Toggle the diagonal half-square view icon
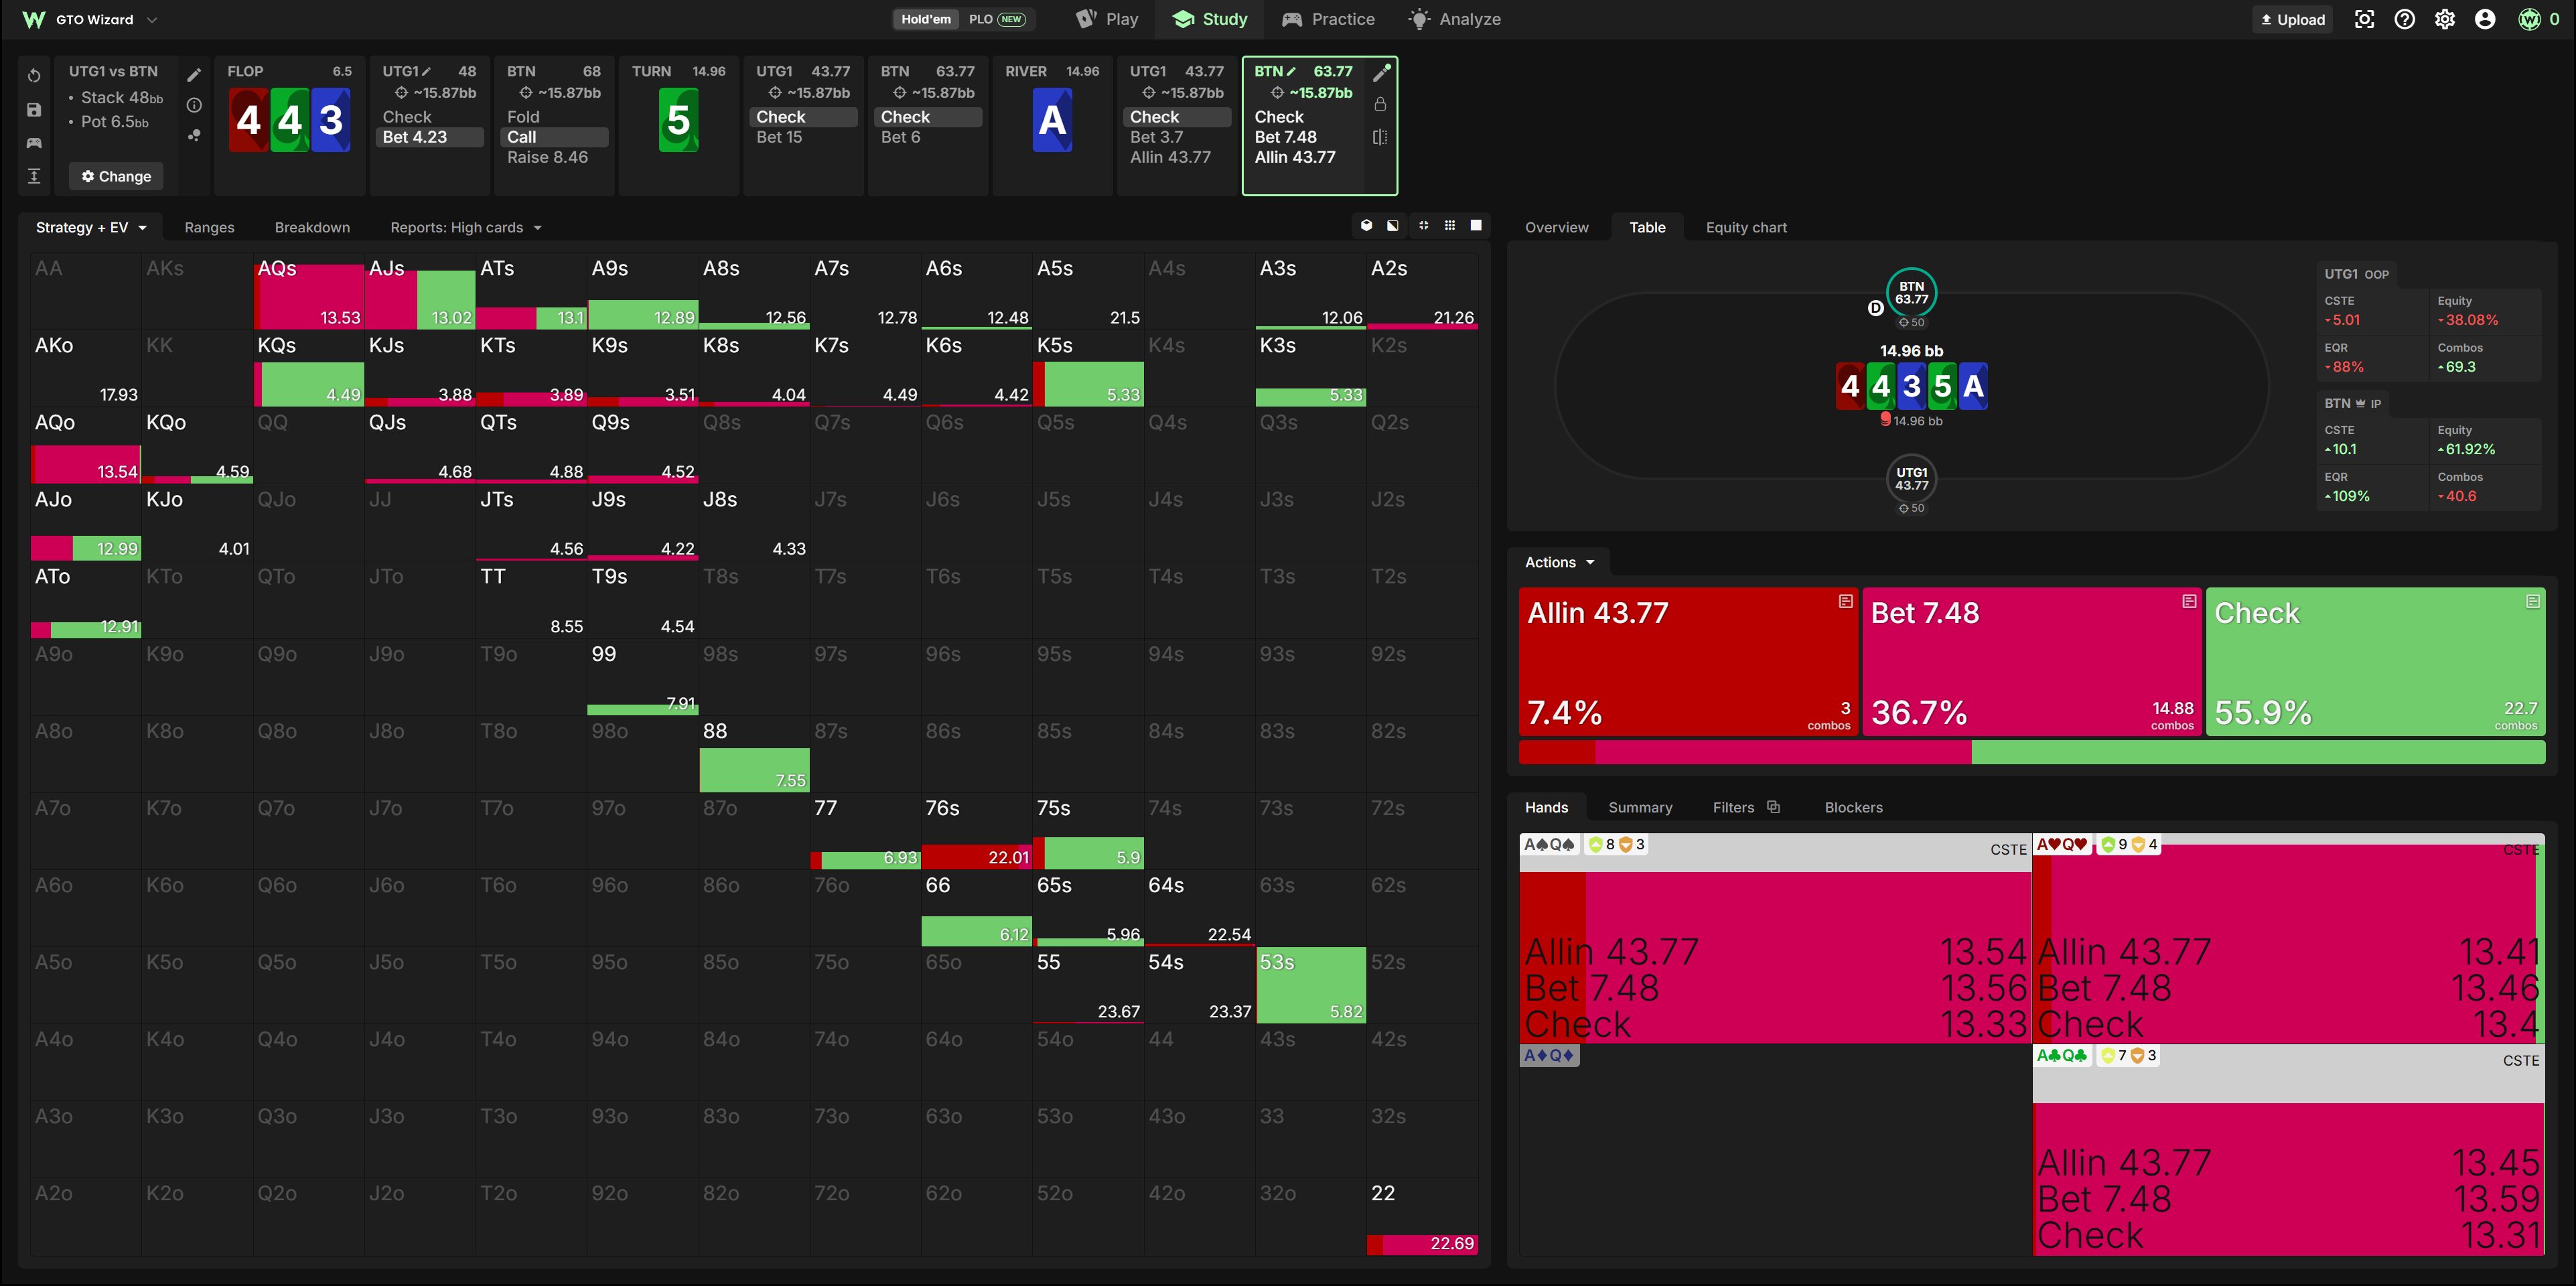Screen dimensions: 2576x1286 [x=1393, y=226]
